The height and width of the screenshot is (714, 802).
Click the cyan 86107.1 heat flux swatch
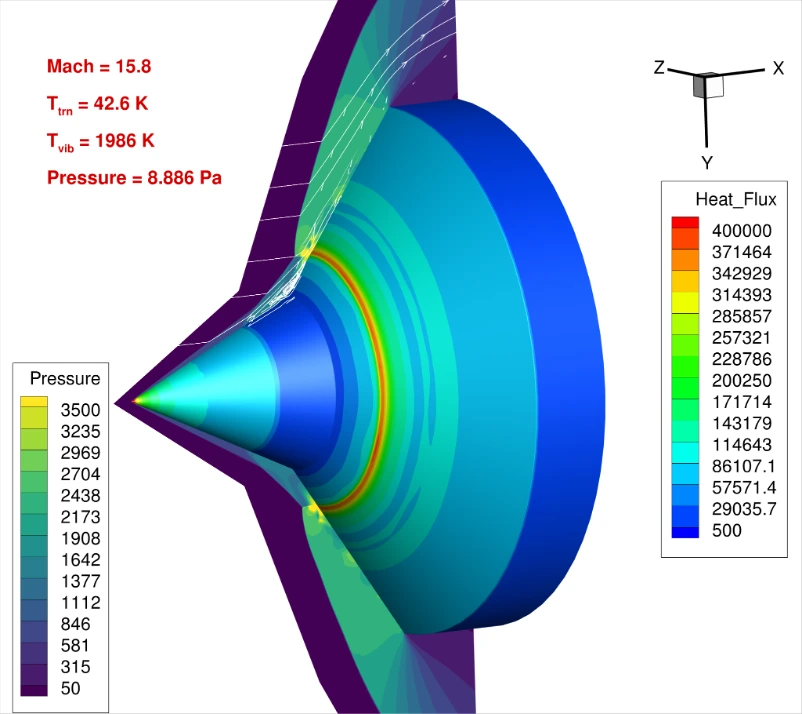[685, 466]
